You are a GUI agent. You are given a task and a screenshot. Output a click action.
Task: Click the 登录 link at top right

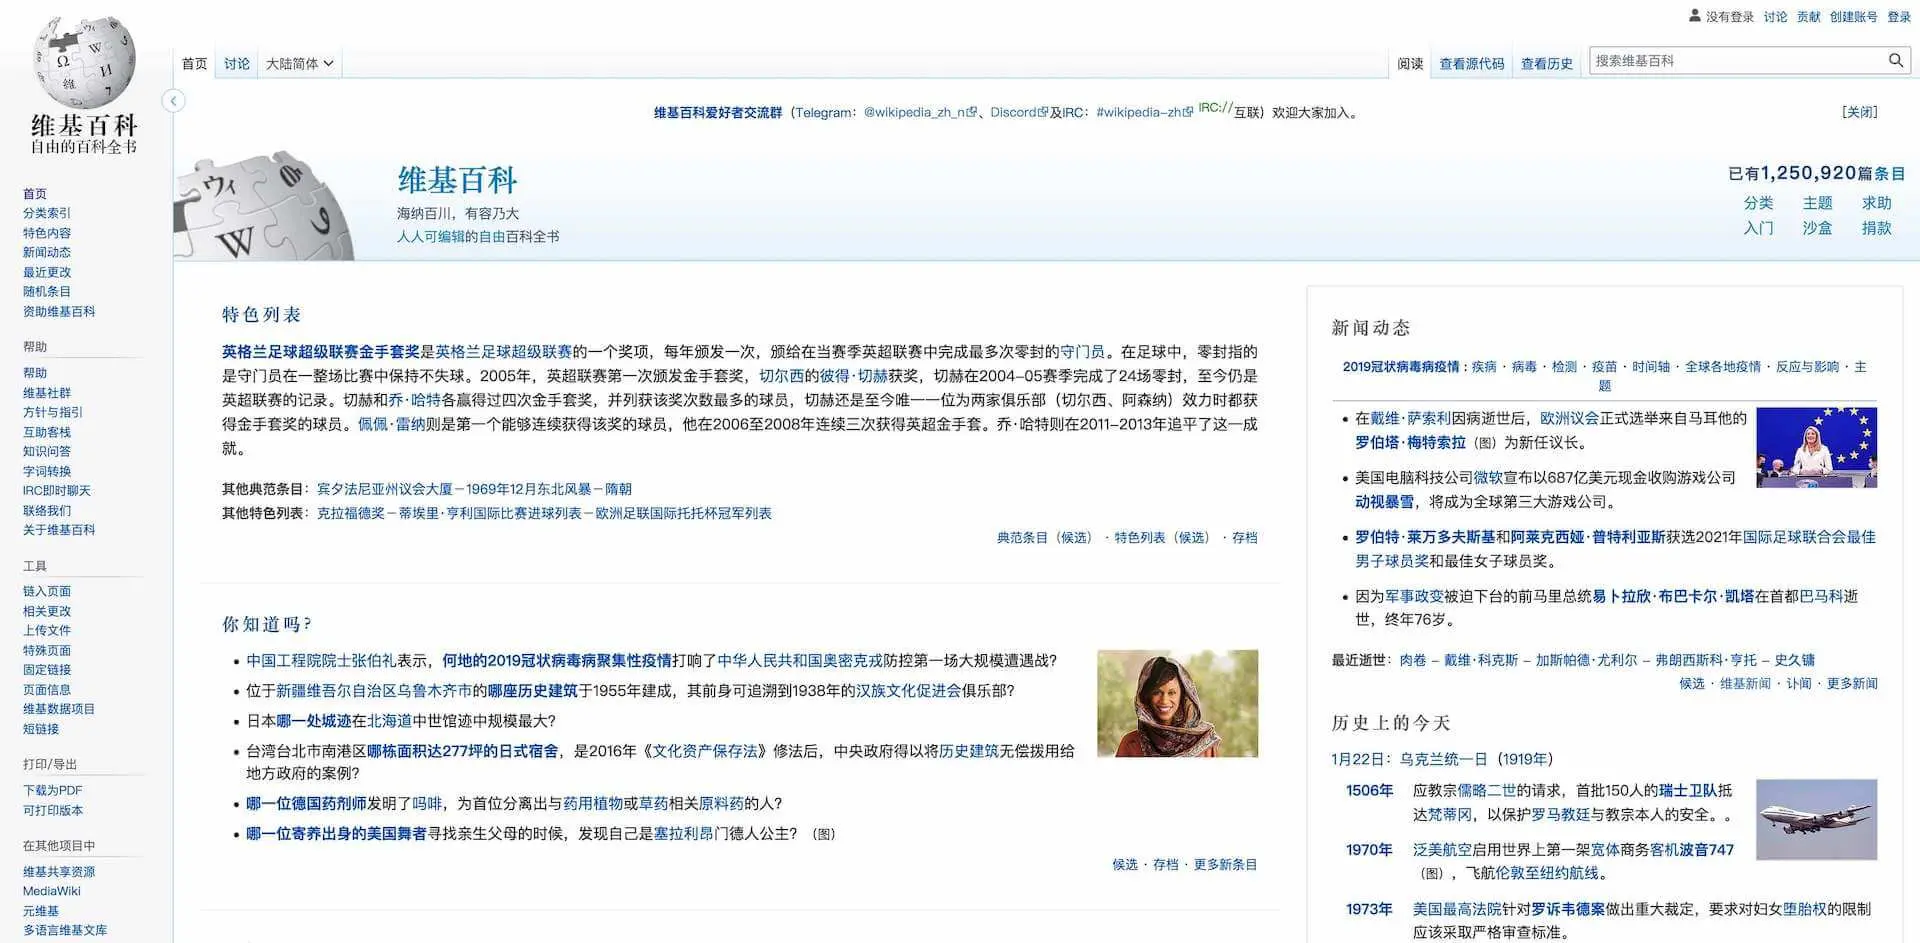pyautogui.click(x=1898, y=17)
